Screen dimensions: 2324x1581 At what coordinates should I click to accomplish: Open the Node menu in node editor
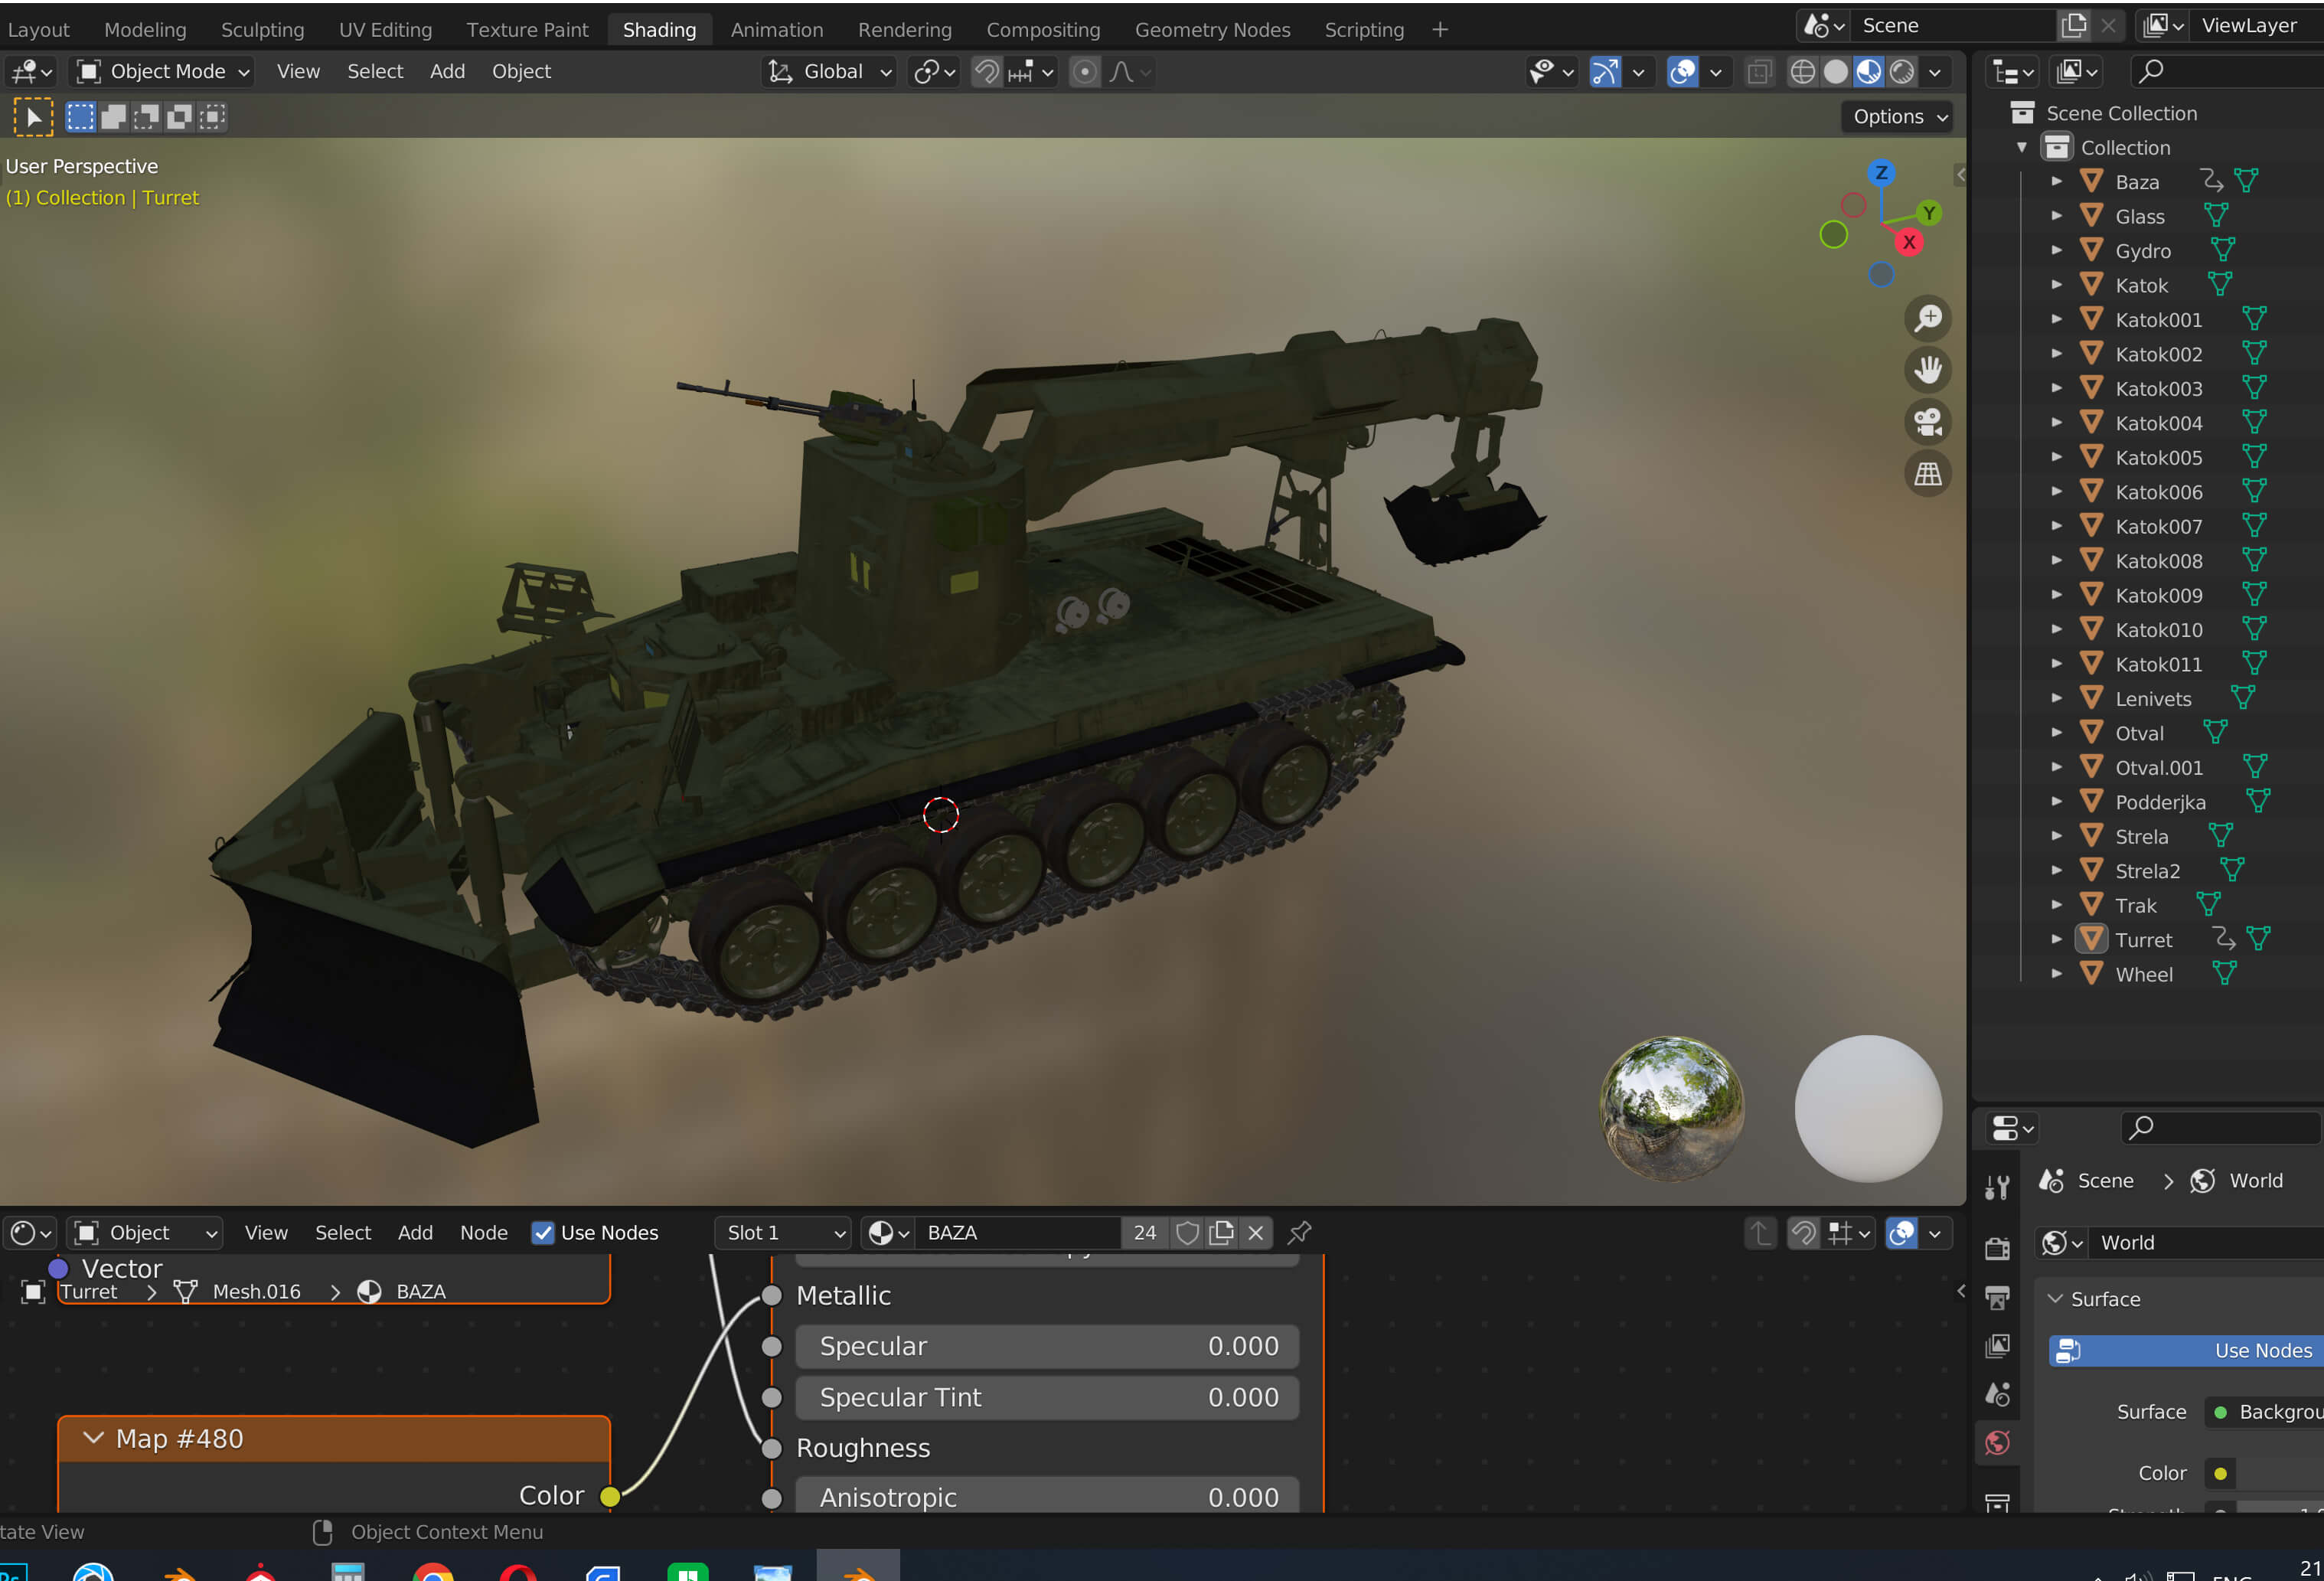(483, 1233)
